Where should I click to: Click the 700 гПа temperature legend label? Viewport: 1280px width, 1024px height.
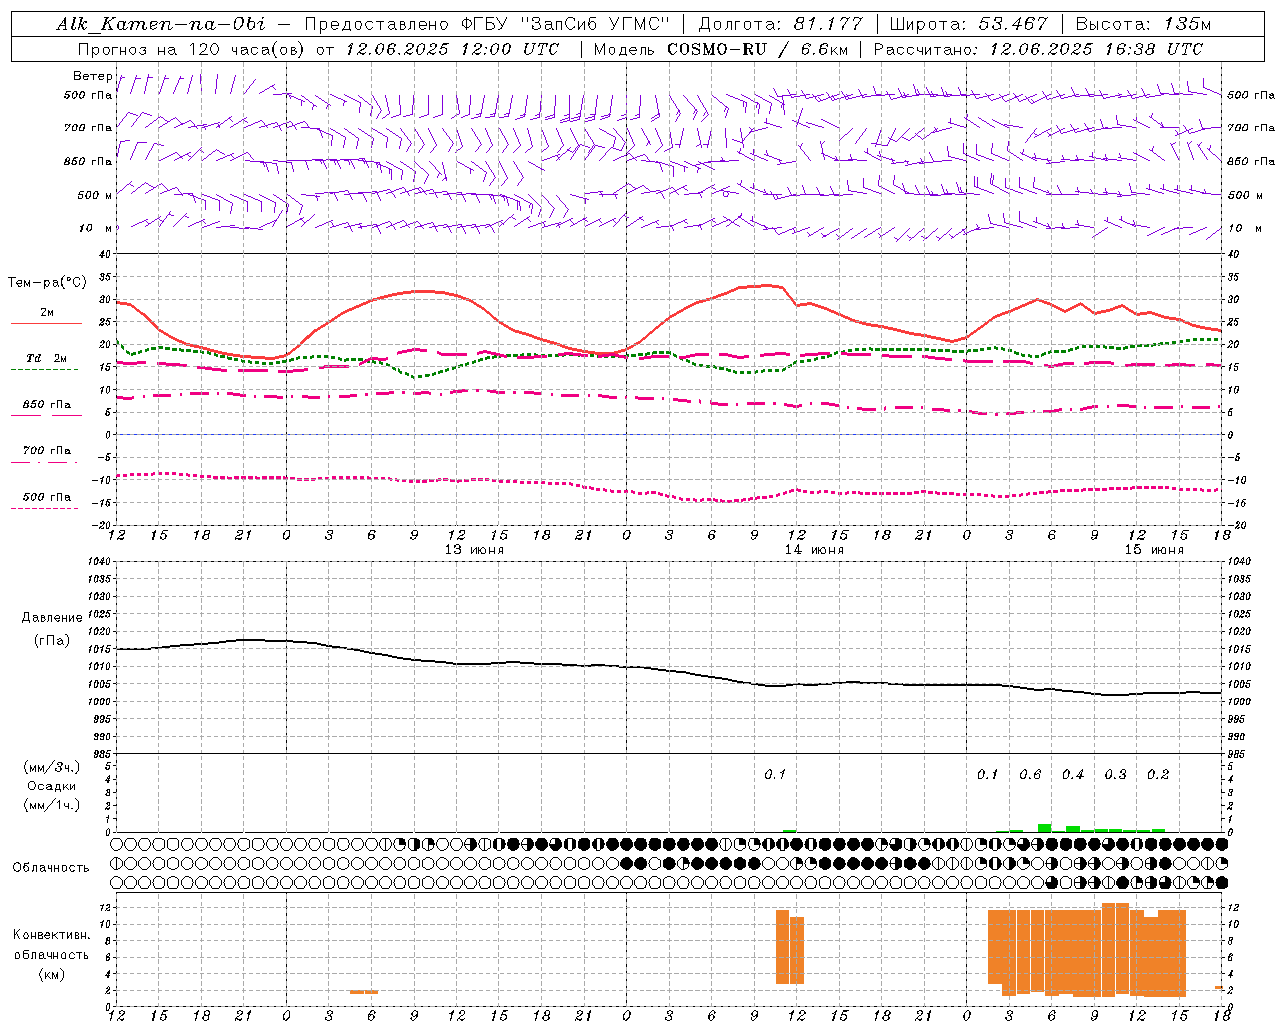[47, 450]
